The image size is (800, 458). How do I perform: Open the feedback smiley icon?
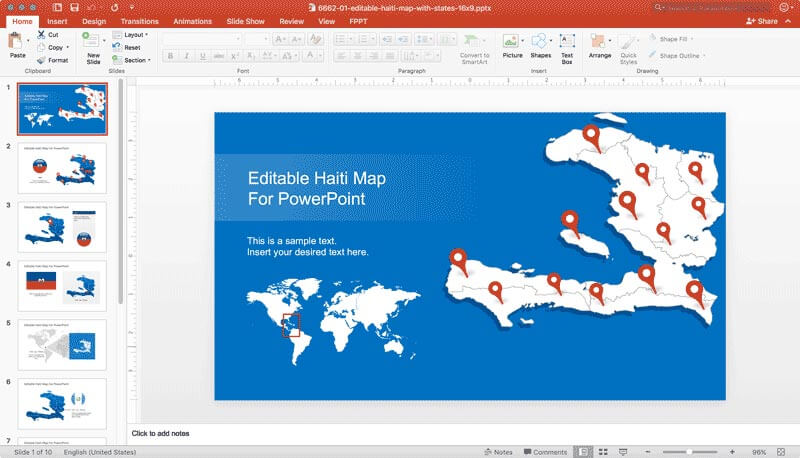click(x=784, y=7)
